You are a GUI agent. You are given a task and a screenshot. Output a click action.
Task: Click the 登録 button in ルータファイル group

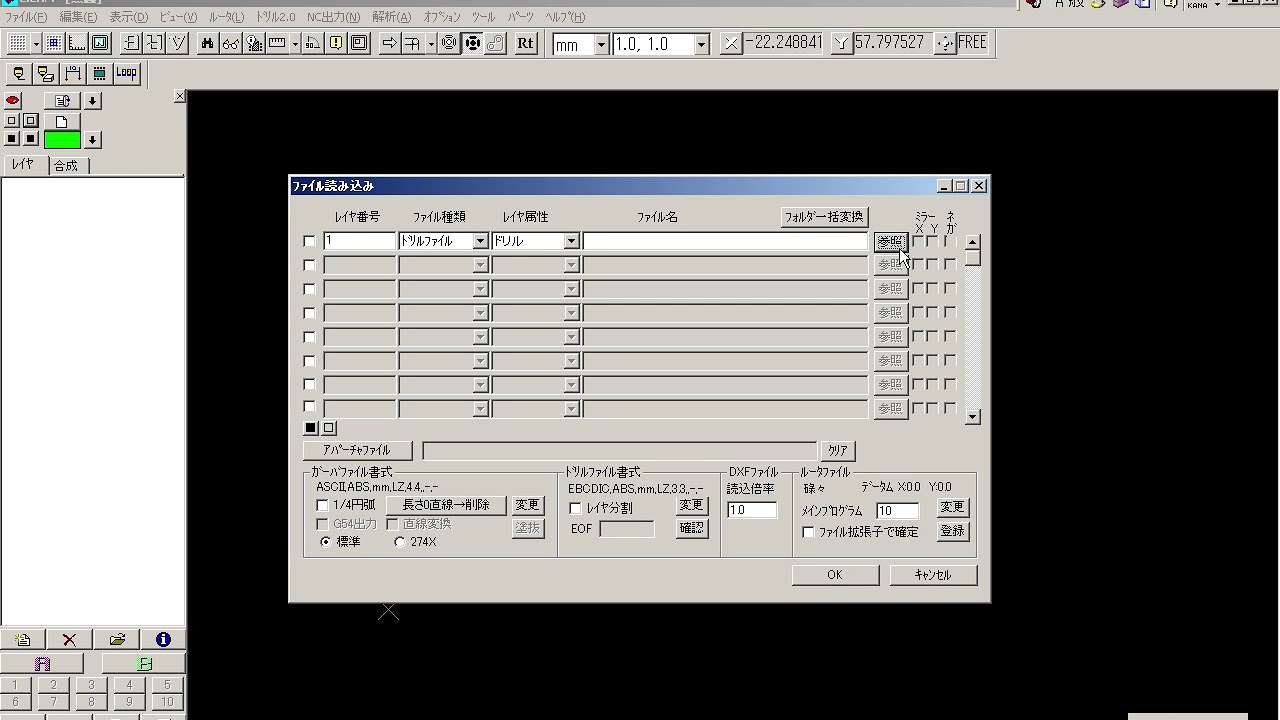click(x=952, y=531)
